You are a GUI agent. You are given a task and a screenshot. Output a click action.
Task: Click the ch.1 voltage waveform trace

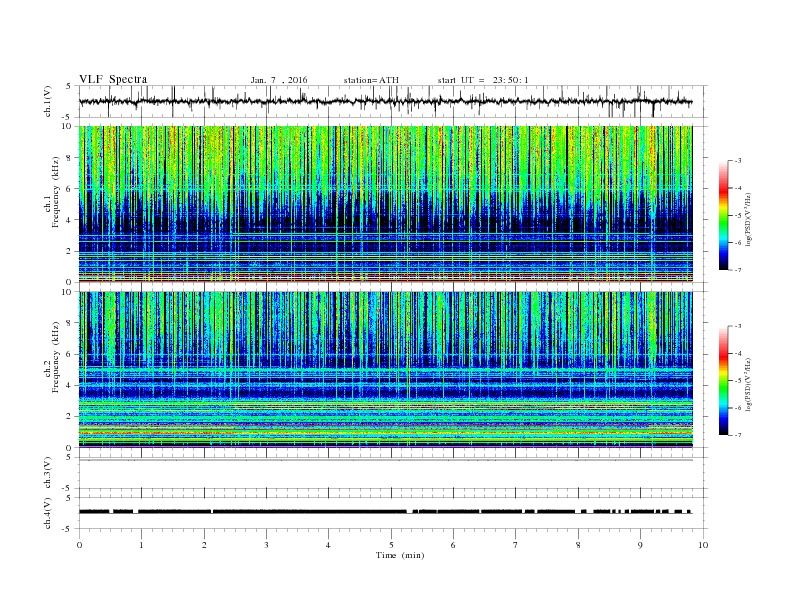pyautogui.click(x=385, y=101)
